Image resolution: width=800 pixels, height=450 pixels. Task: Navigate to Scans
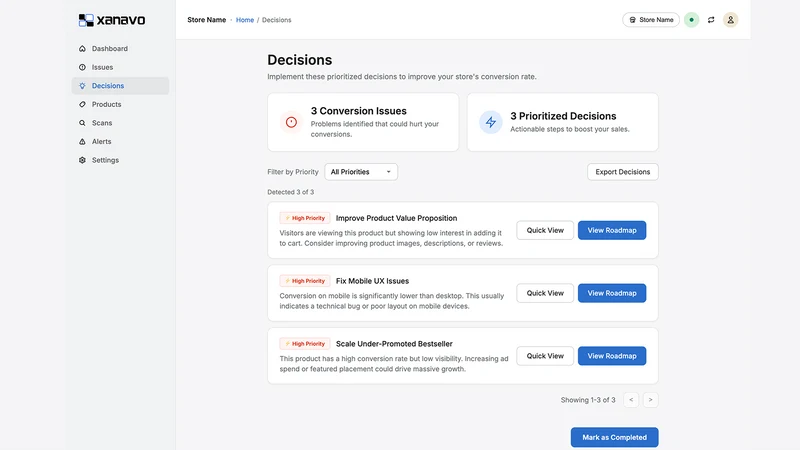pyautogui.click(x=120, y=123)
